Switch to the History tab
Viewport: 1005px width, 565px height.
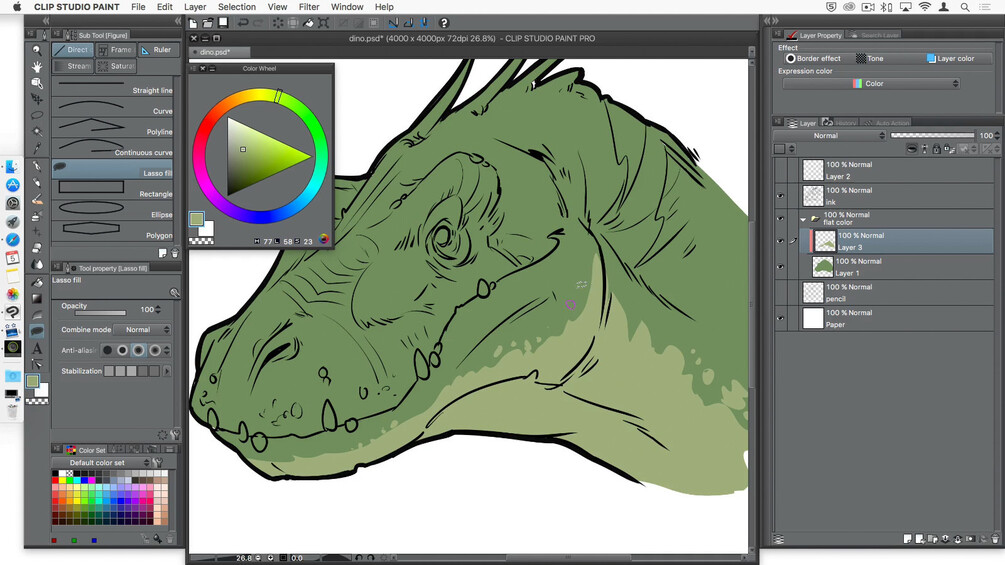[840, 122]
